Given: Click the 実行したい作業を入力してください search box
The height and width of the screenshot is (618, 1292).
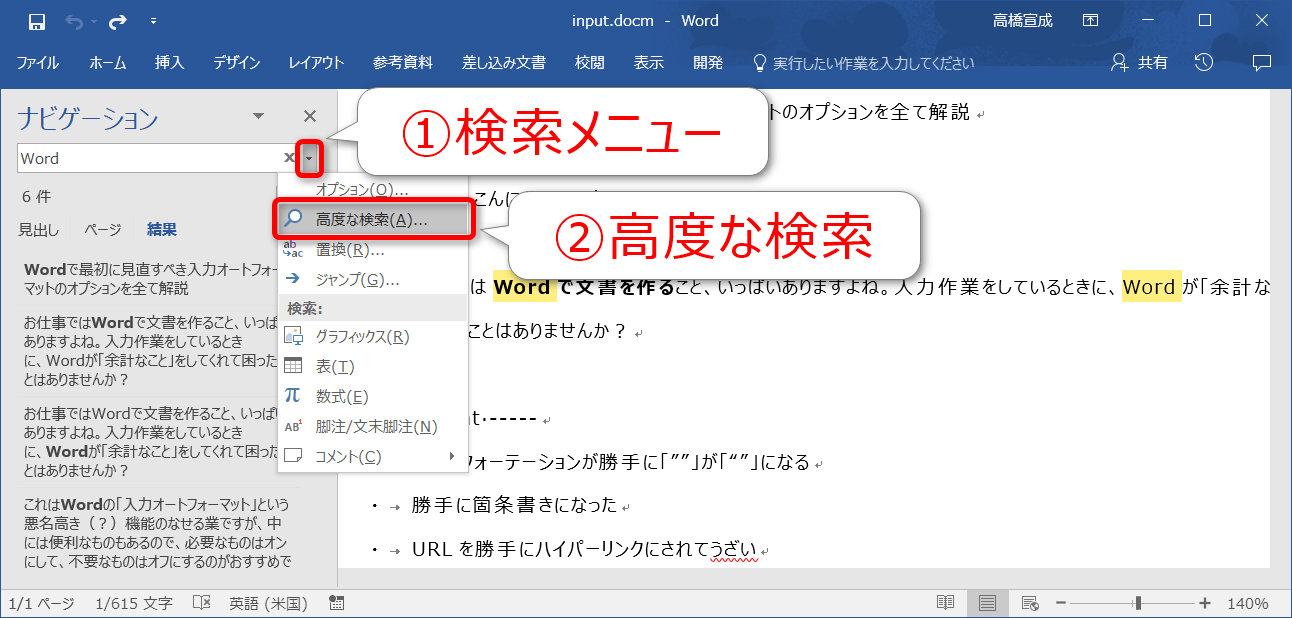Looking at the screenshot, I should point(863,63).
